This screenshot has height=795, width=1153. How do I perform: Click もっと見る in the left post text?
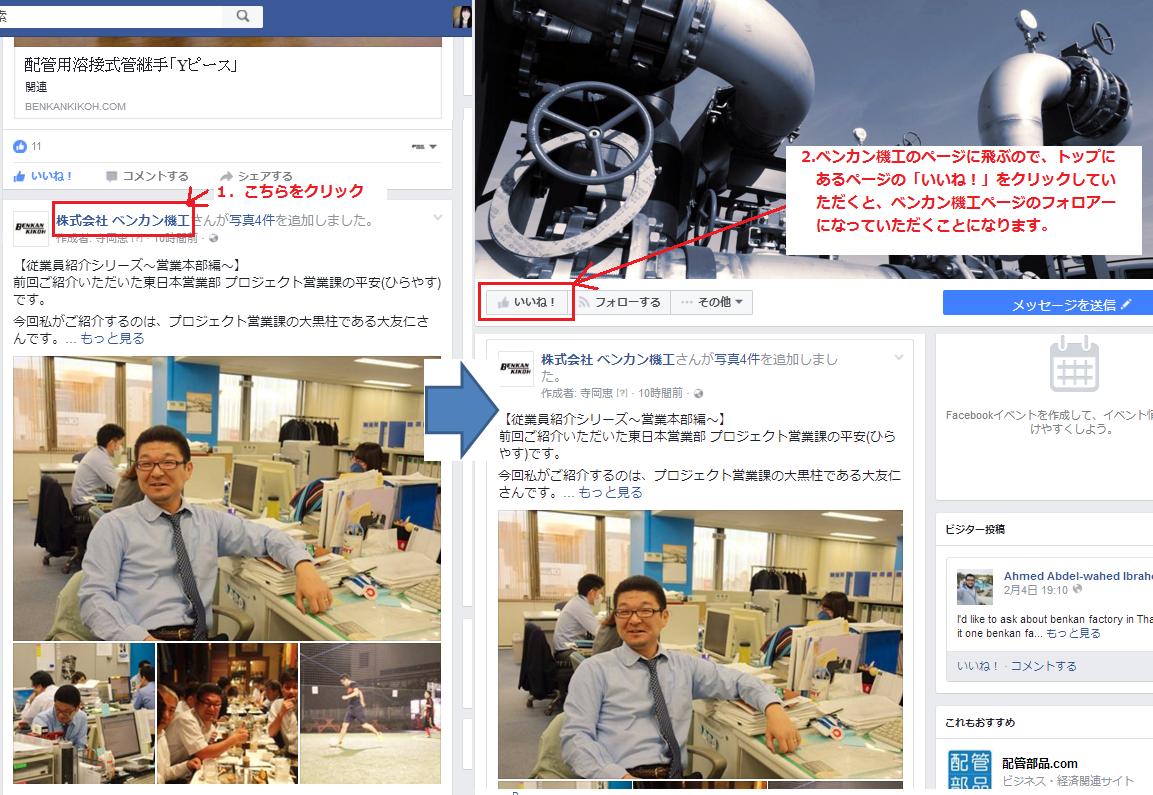pyautogui.click(x=113, y=338)
